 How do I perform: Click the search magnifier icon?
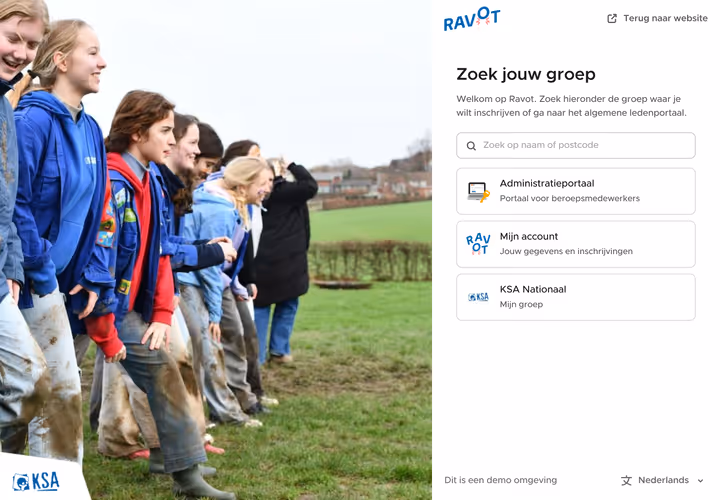[x=471, y=146]
